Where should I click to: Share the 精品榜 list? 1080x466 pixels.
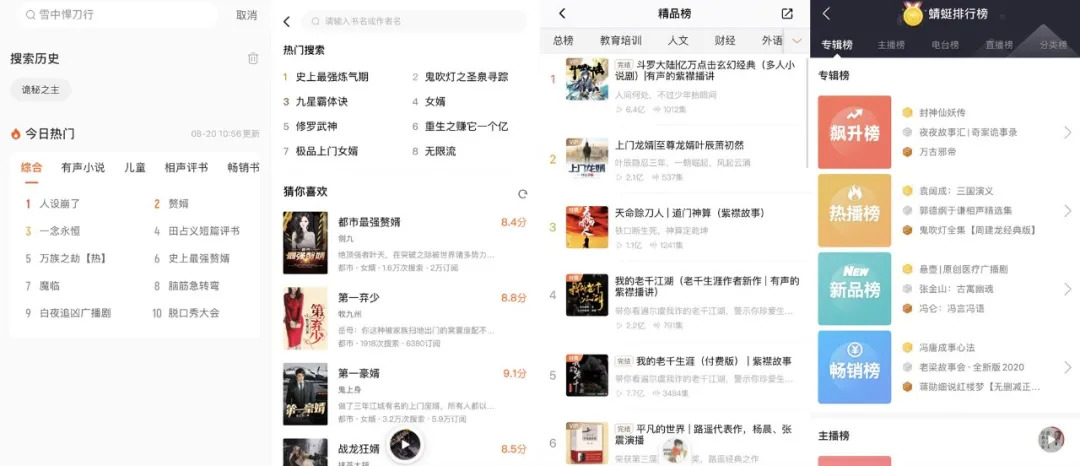(x=787, y=13)
